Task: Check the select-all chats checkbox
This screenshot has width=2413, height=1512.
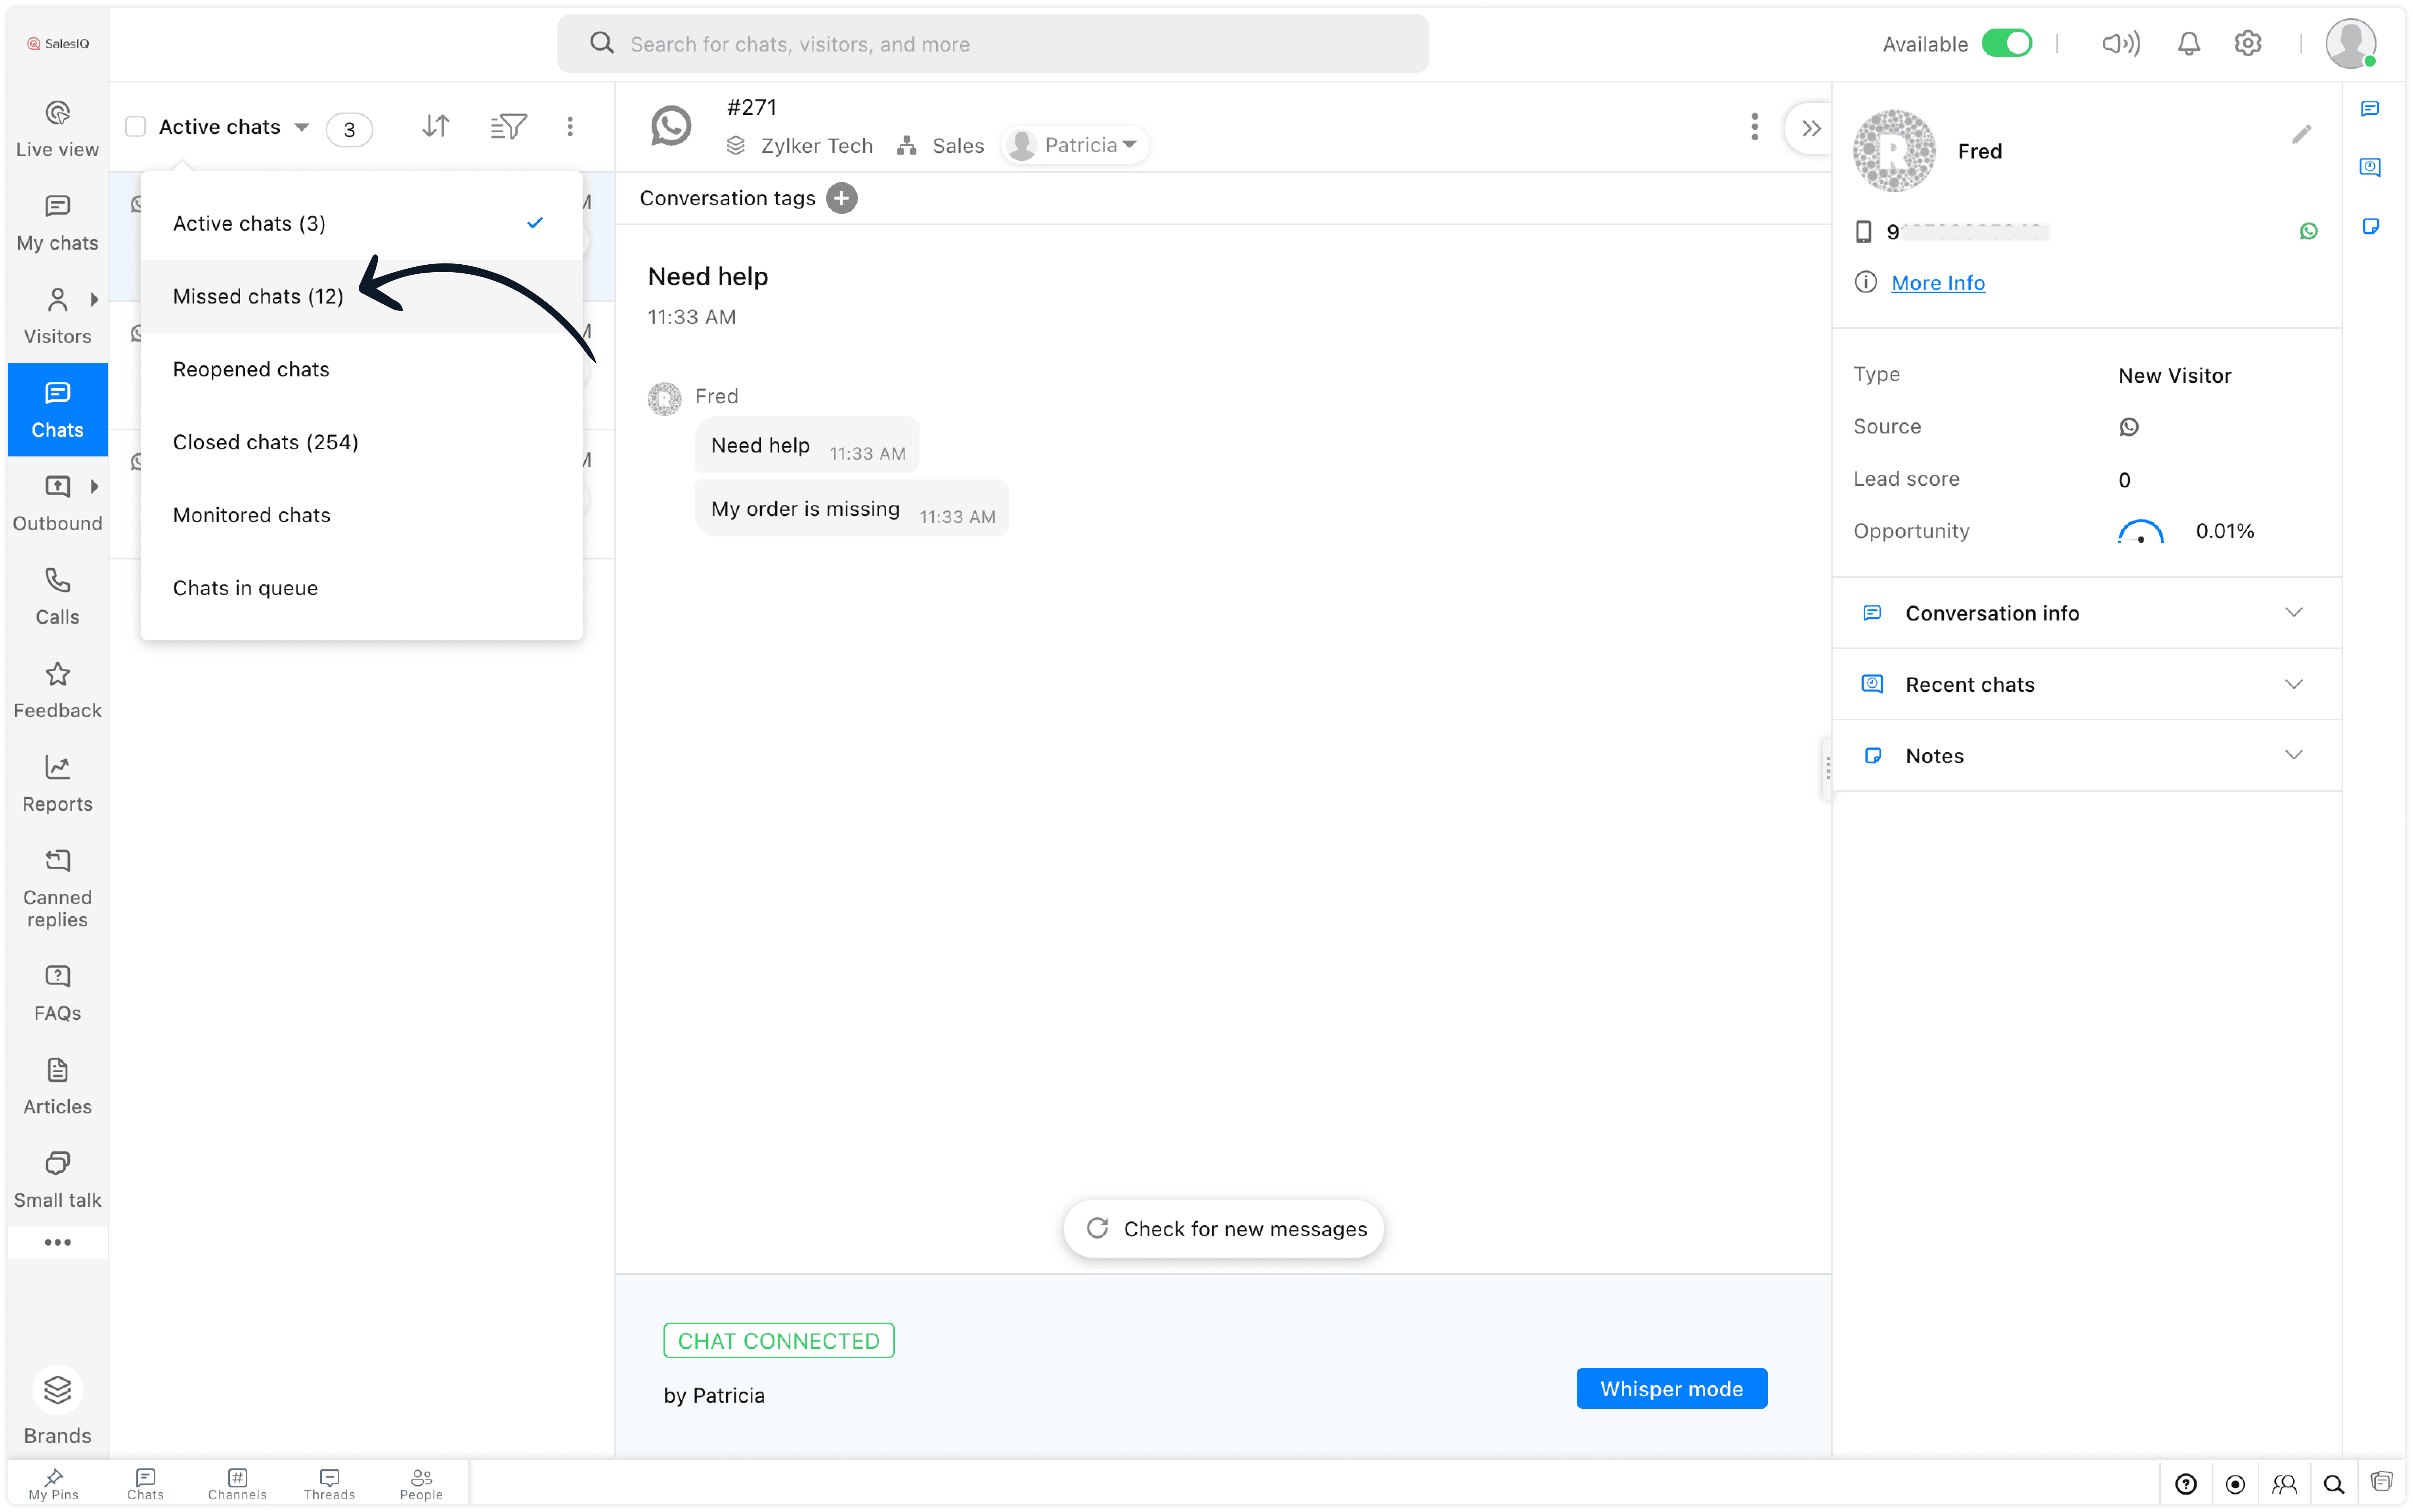Action: tap(136, 127)
